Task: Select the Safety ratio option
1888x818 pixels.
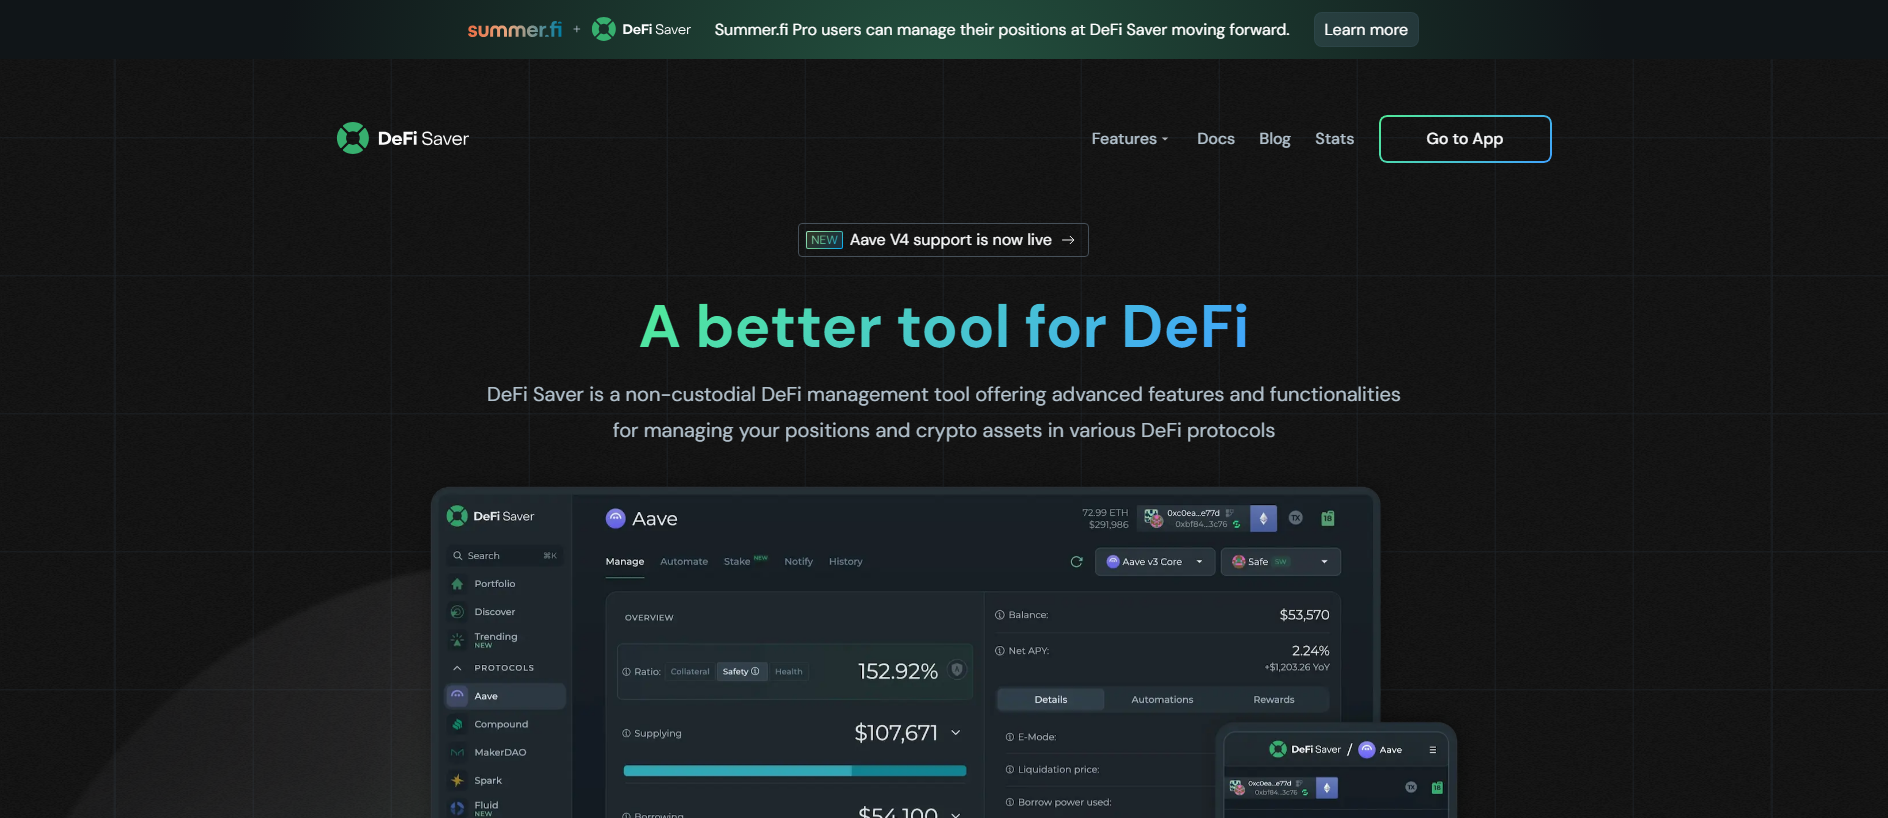Action: [x=741, y=672]
